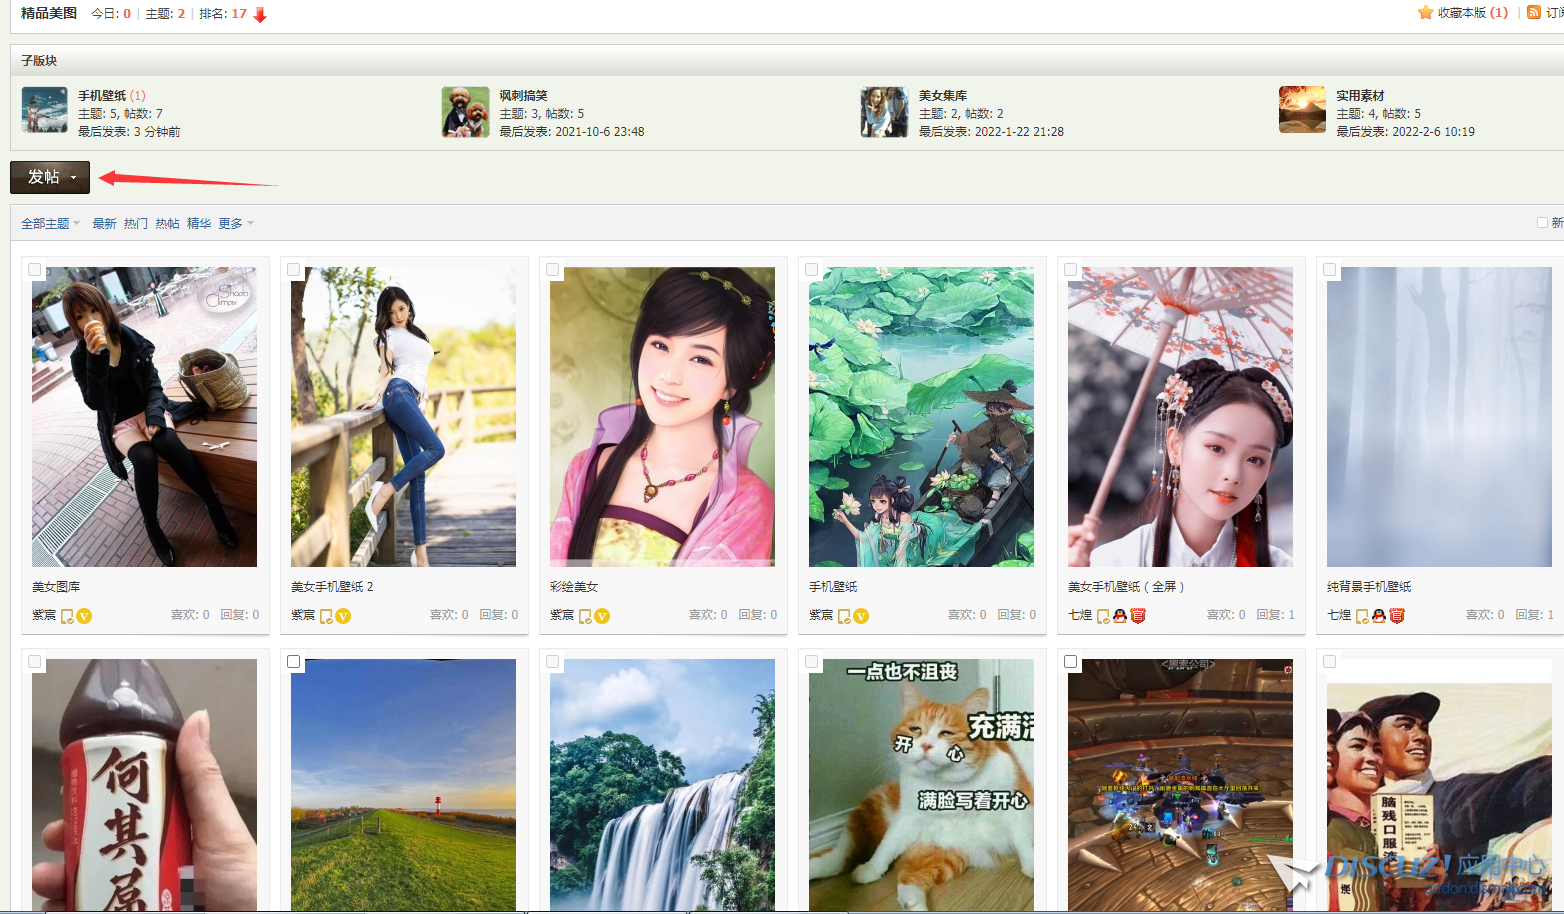This screenshot has width=1564, height=914.
Task: Open the waterfall landscape thumbnail
Action: click(x=662, y=785)
